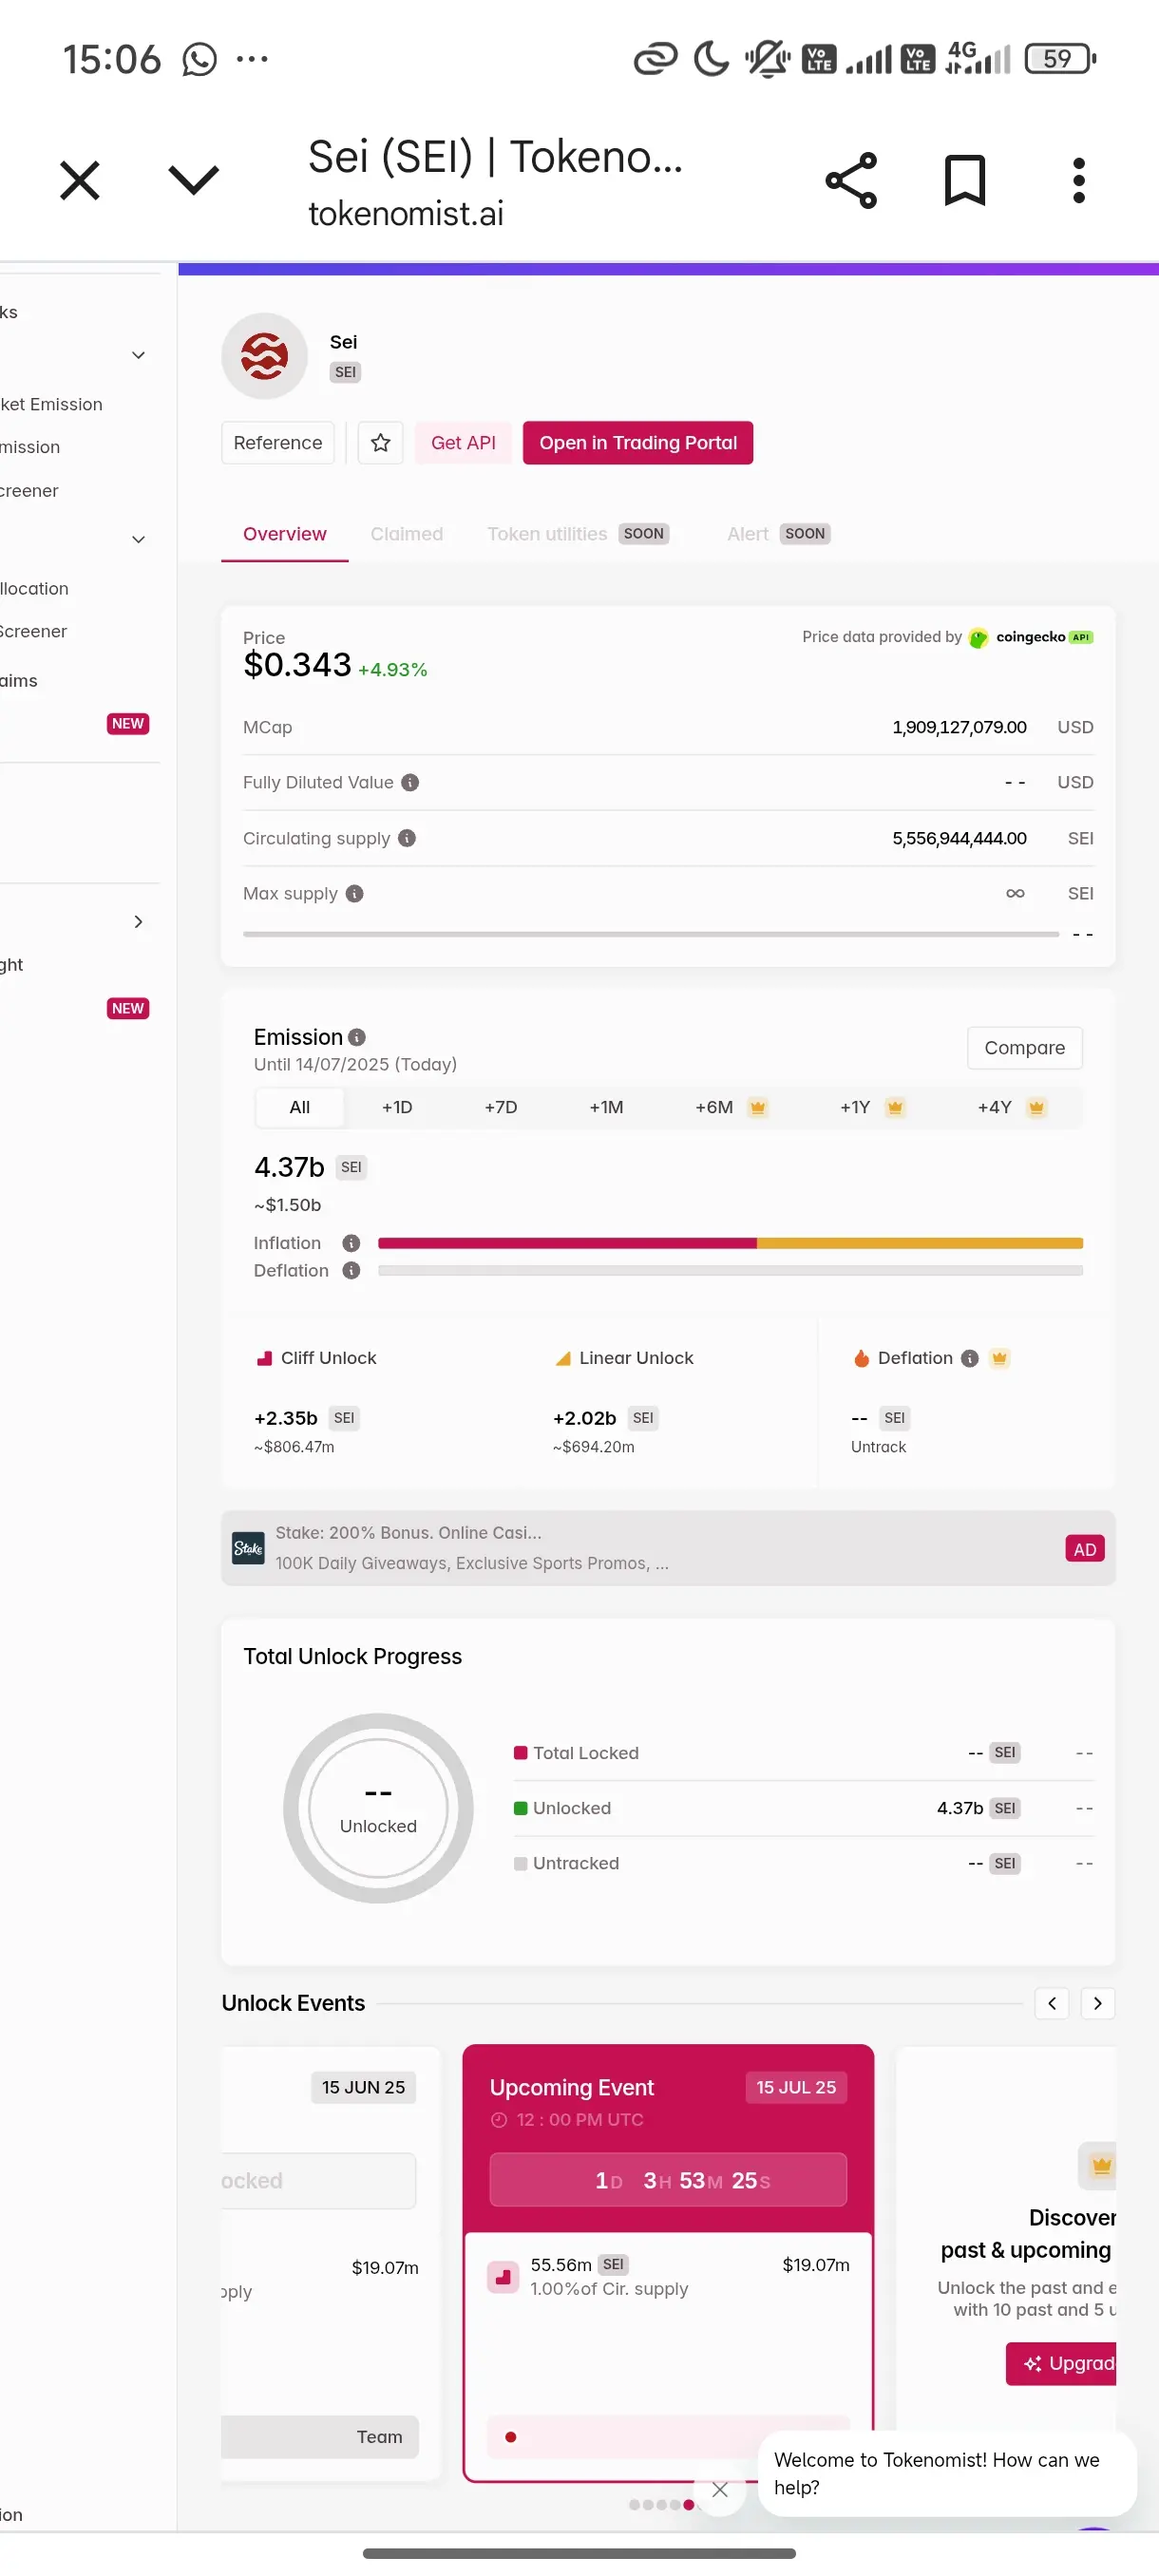Click the Cliff Unlock icon
This screenshot has width=1159, height=2576.
(265, 1359)
